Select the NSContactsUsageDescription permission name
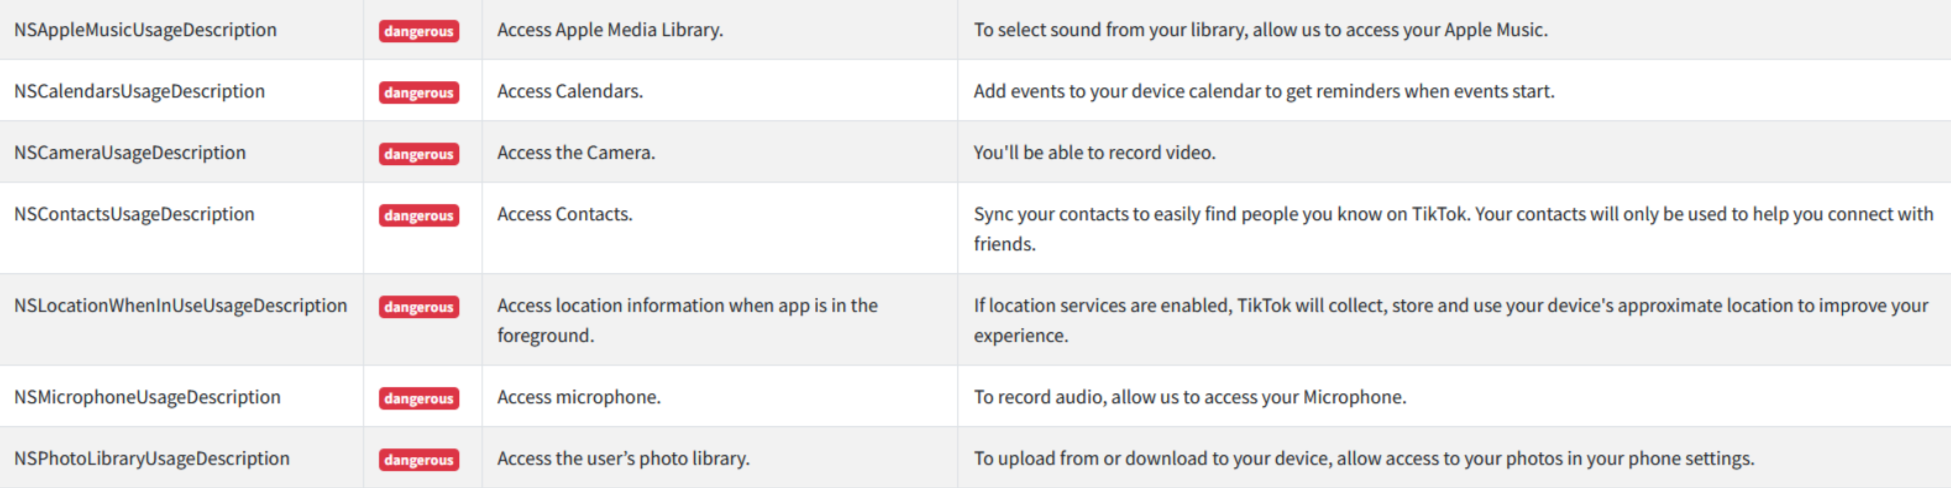 coord(134,214)
